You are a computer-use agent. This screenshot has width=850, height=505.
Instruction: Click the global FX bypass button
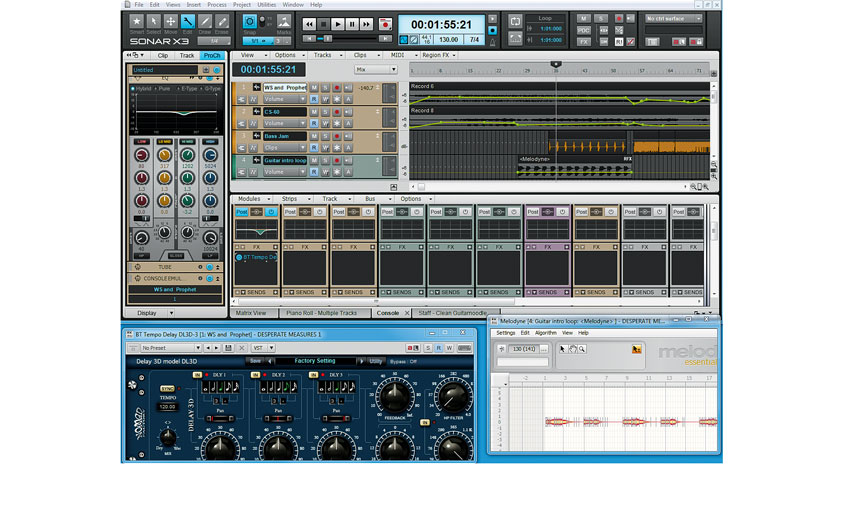tap(583, 42)
